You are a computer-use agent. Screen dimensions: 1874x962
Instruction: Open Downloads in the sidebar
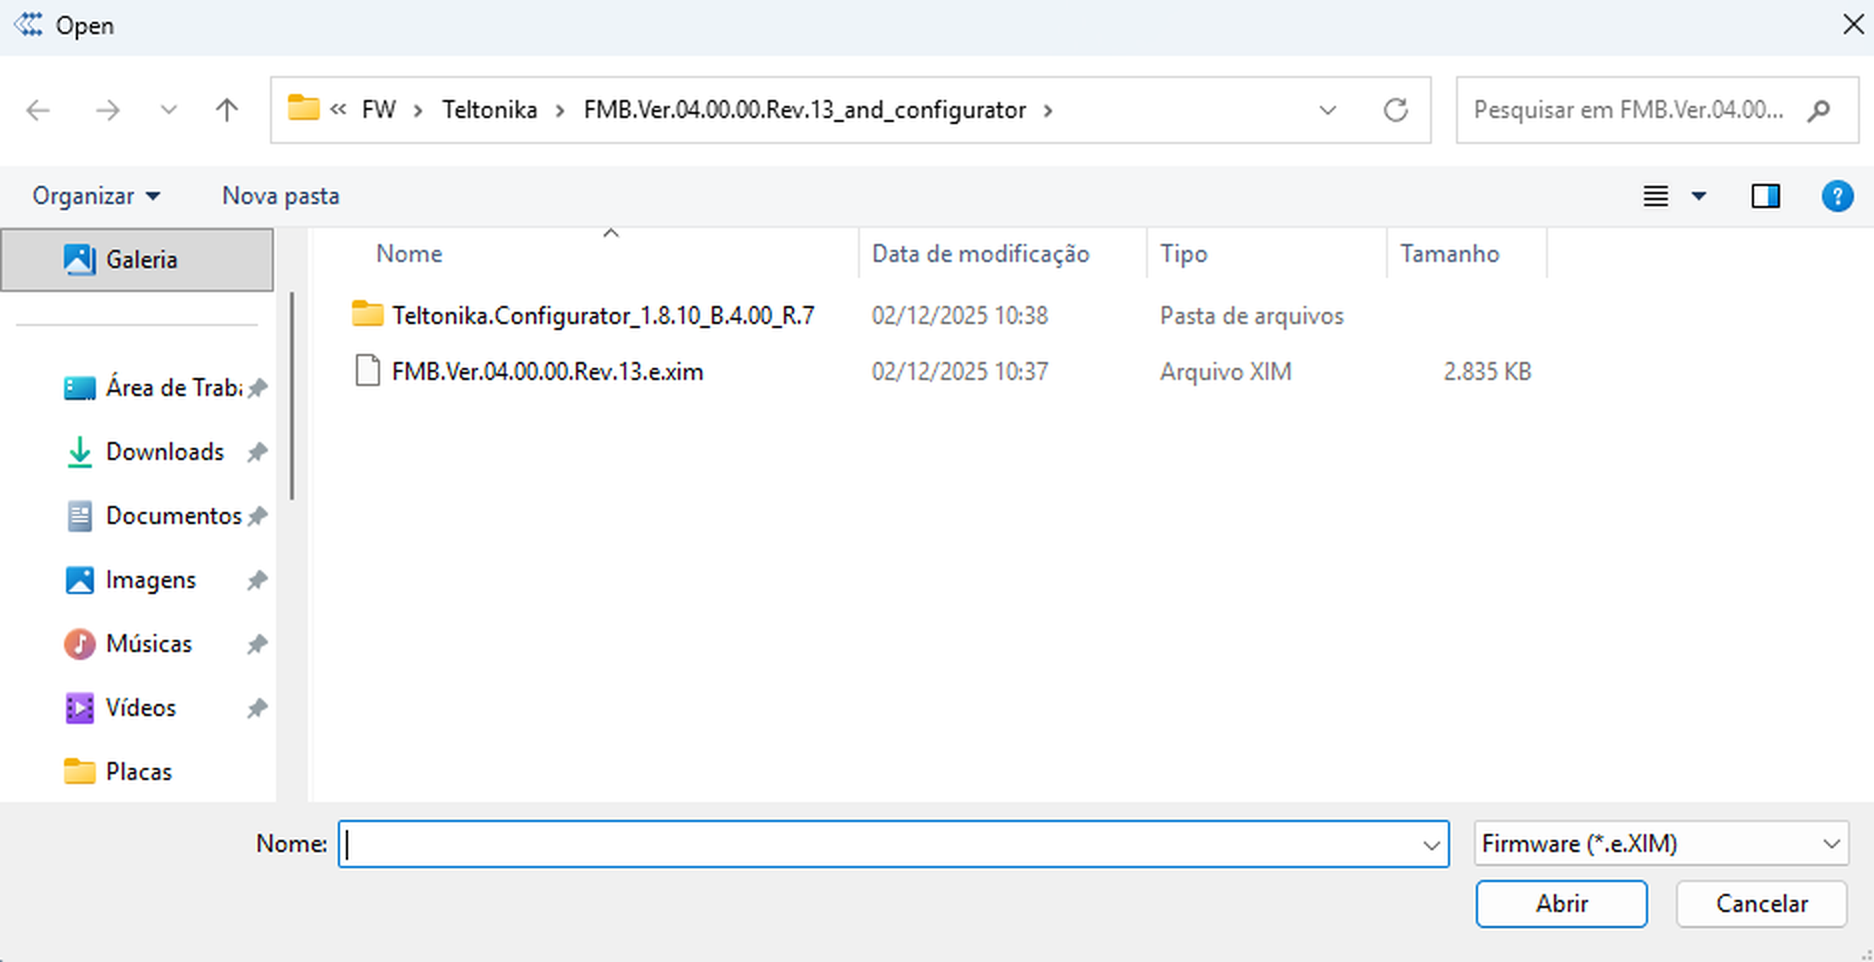click(x=145, y=452)
